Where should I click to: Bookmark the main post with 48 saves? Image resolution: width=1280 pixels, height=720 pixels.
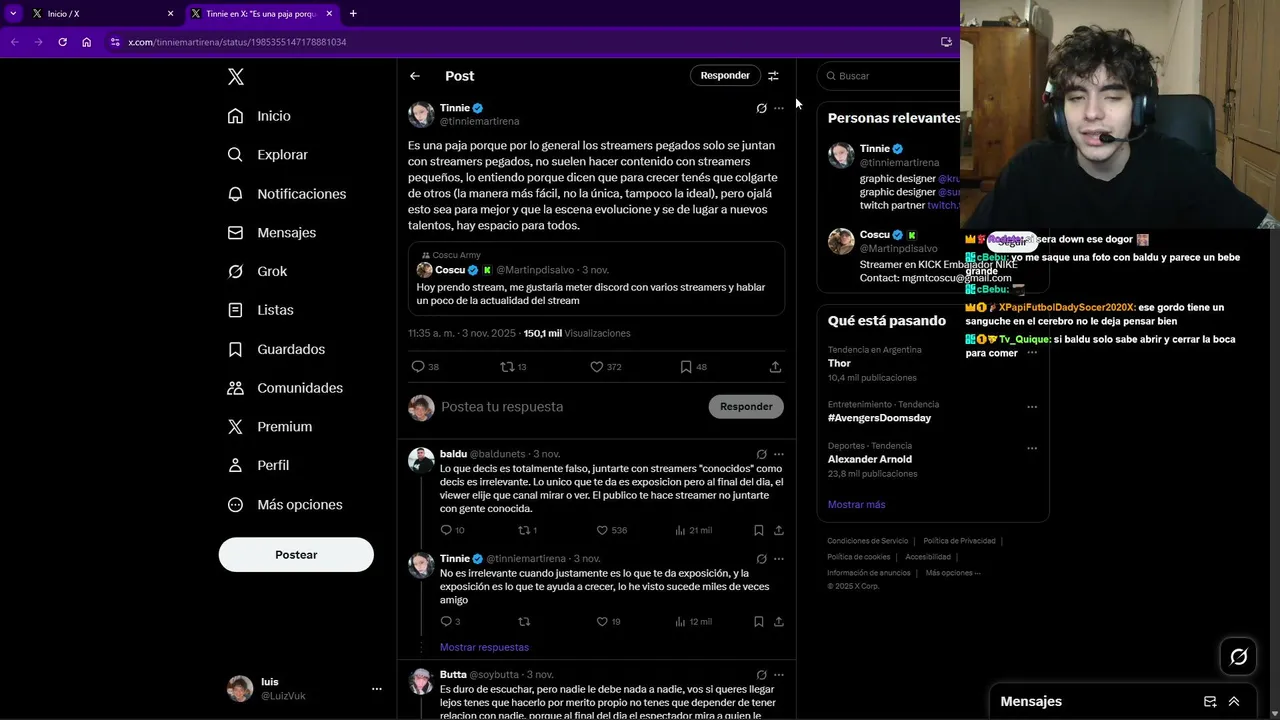(x=693, y=367)
